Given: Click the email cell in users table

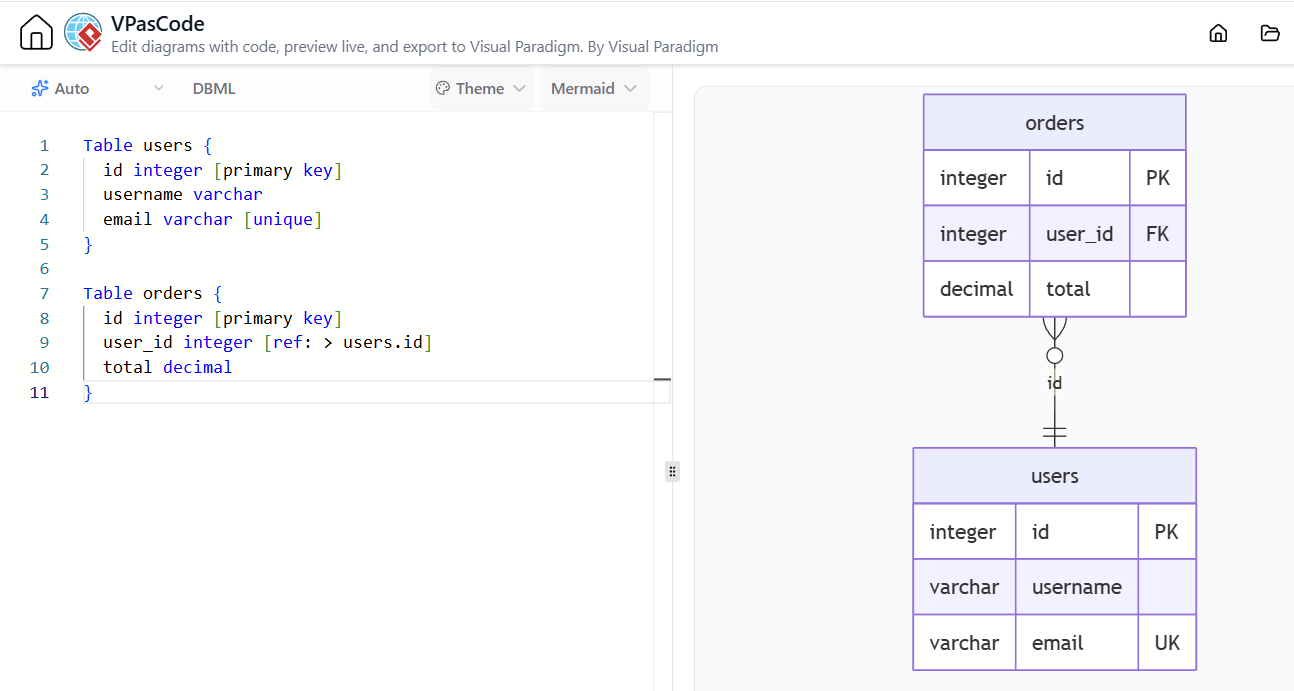Looking at the screenshot, I should coord(1077,643).
